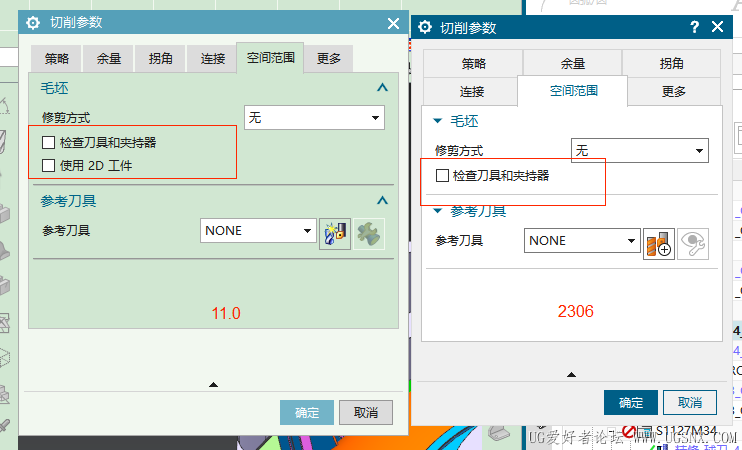Open the 更多 tab in the 2306 dialog
This screenshot has height=450, width=742.
click(674, 91)
